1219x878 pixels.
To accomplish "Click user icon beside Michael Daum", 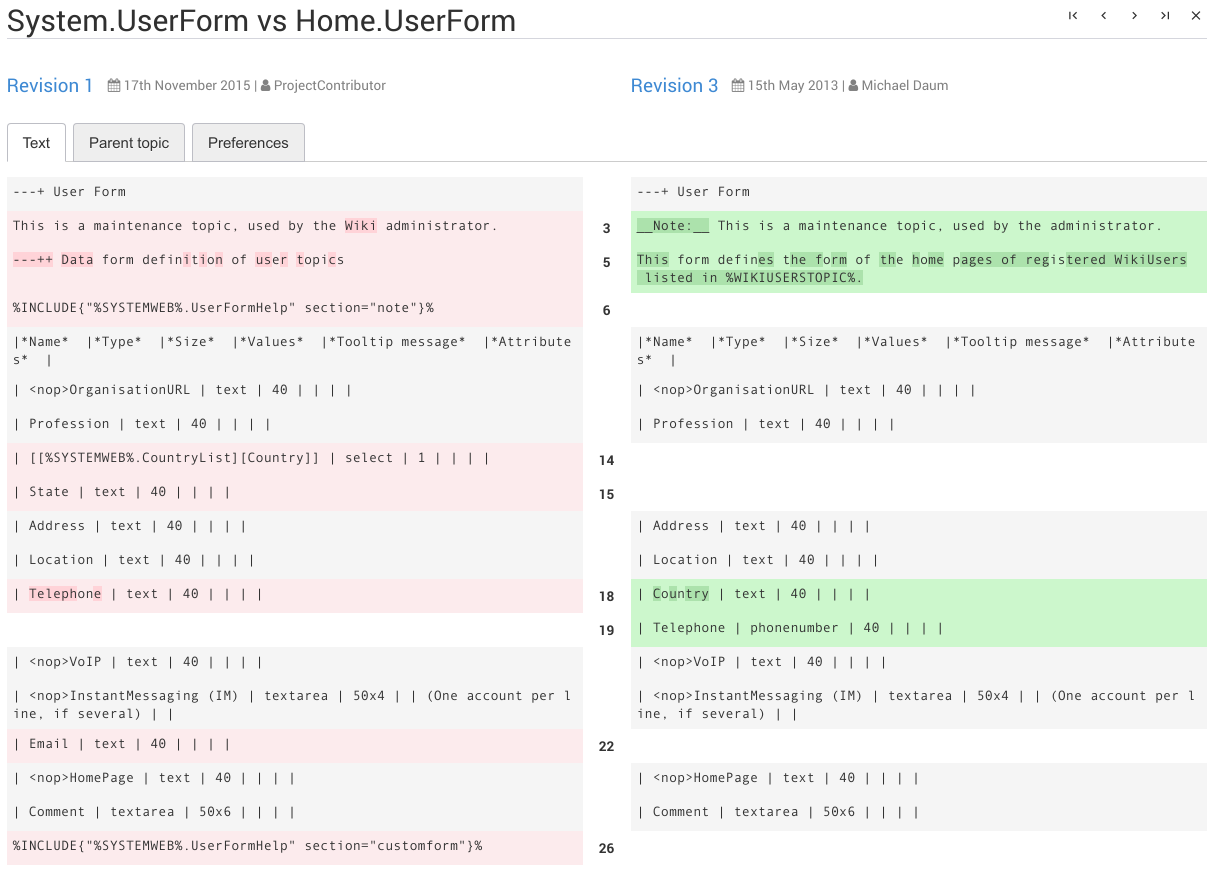I will 853,86.
